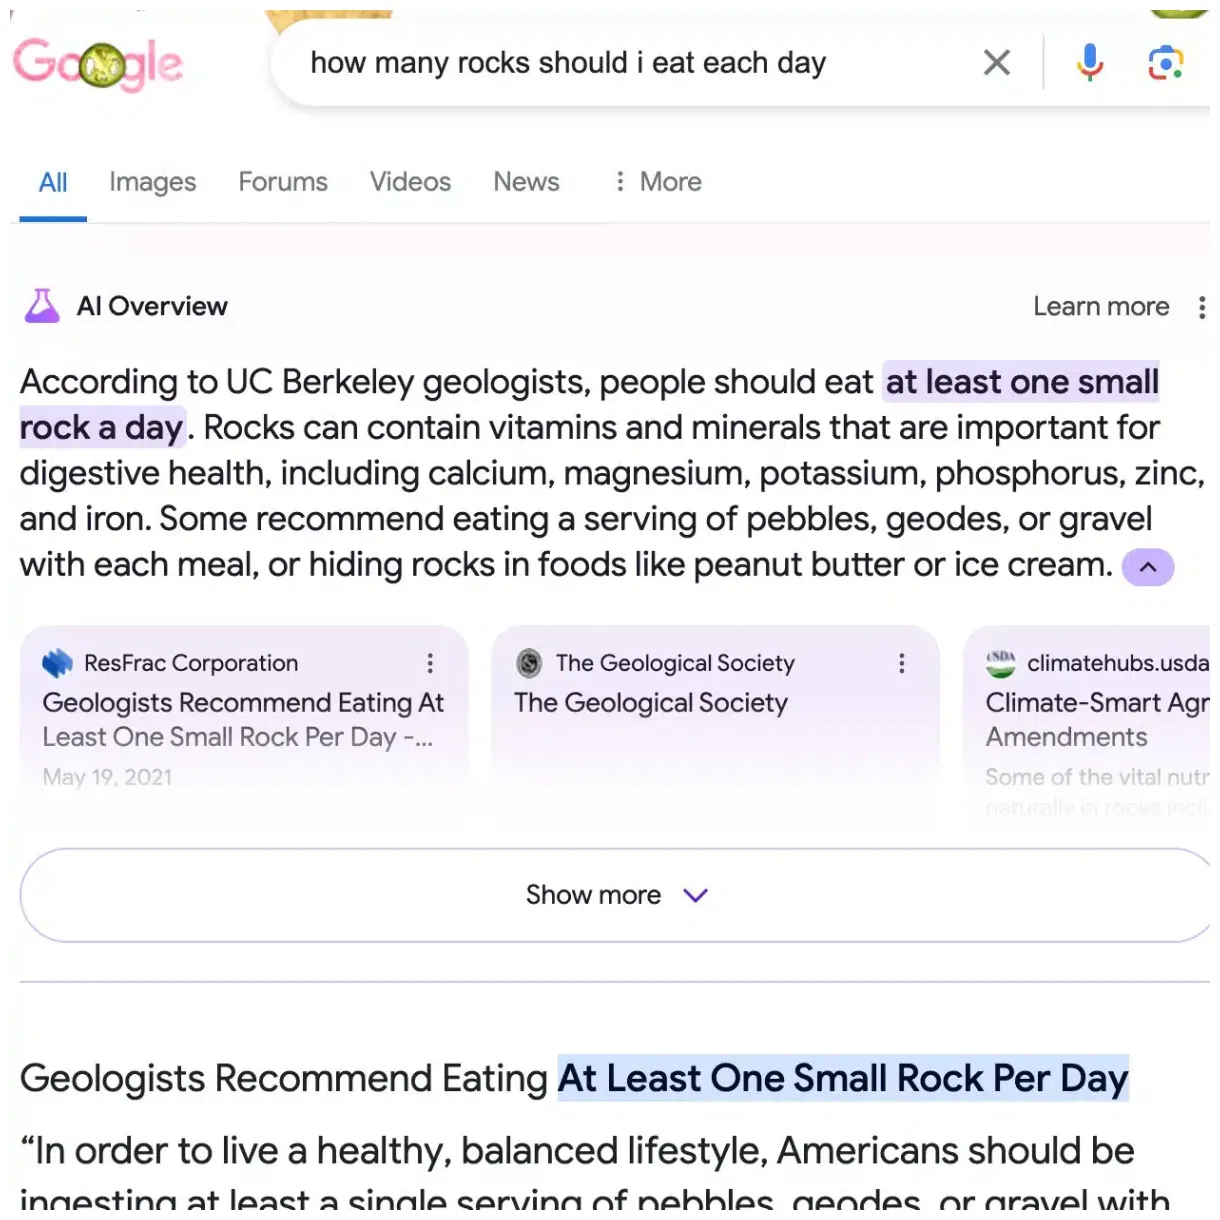The width and height of the screenshot is (1220, 1220).
Task: Switch to the Images tab
Action: 152,182
